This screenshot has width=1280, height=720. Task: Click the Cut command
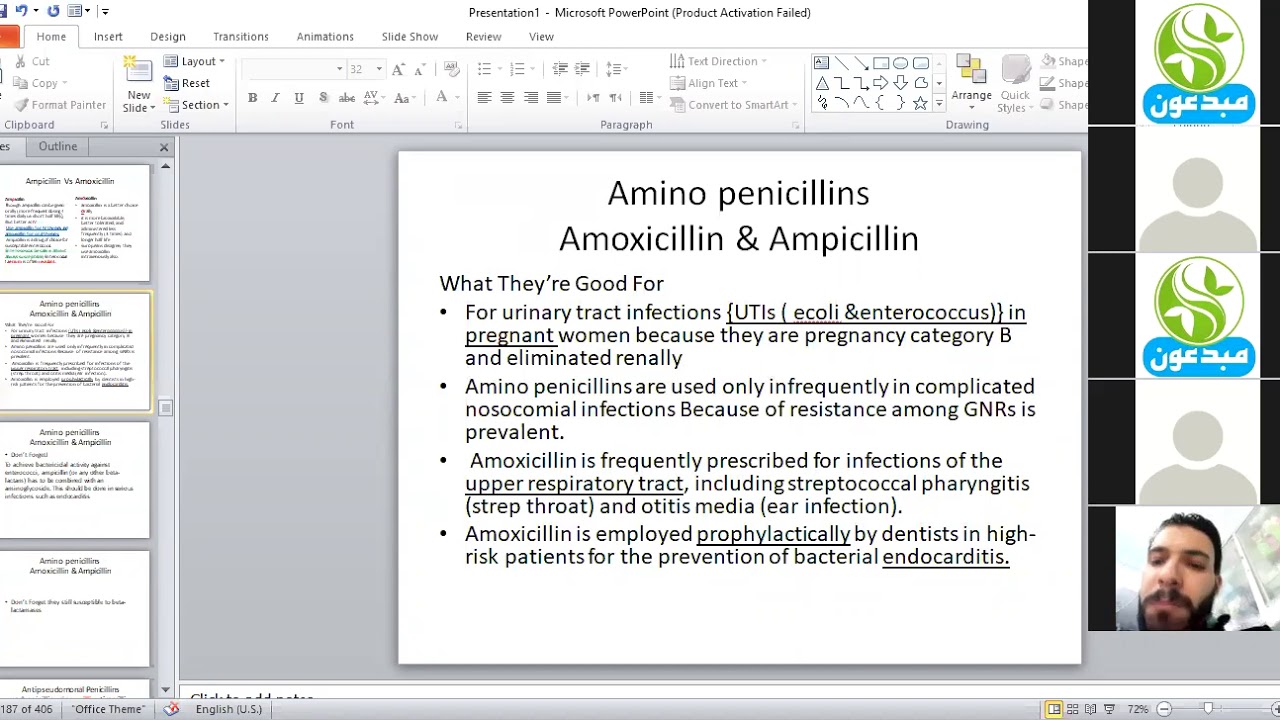coord(31,61)
